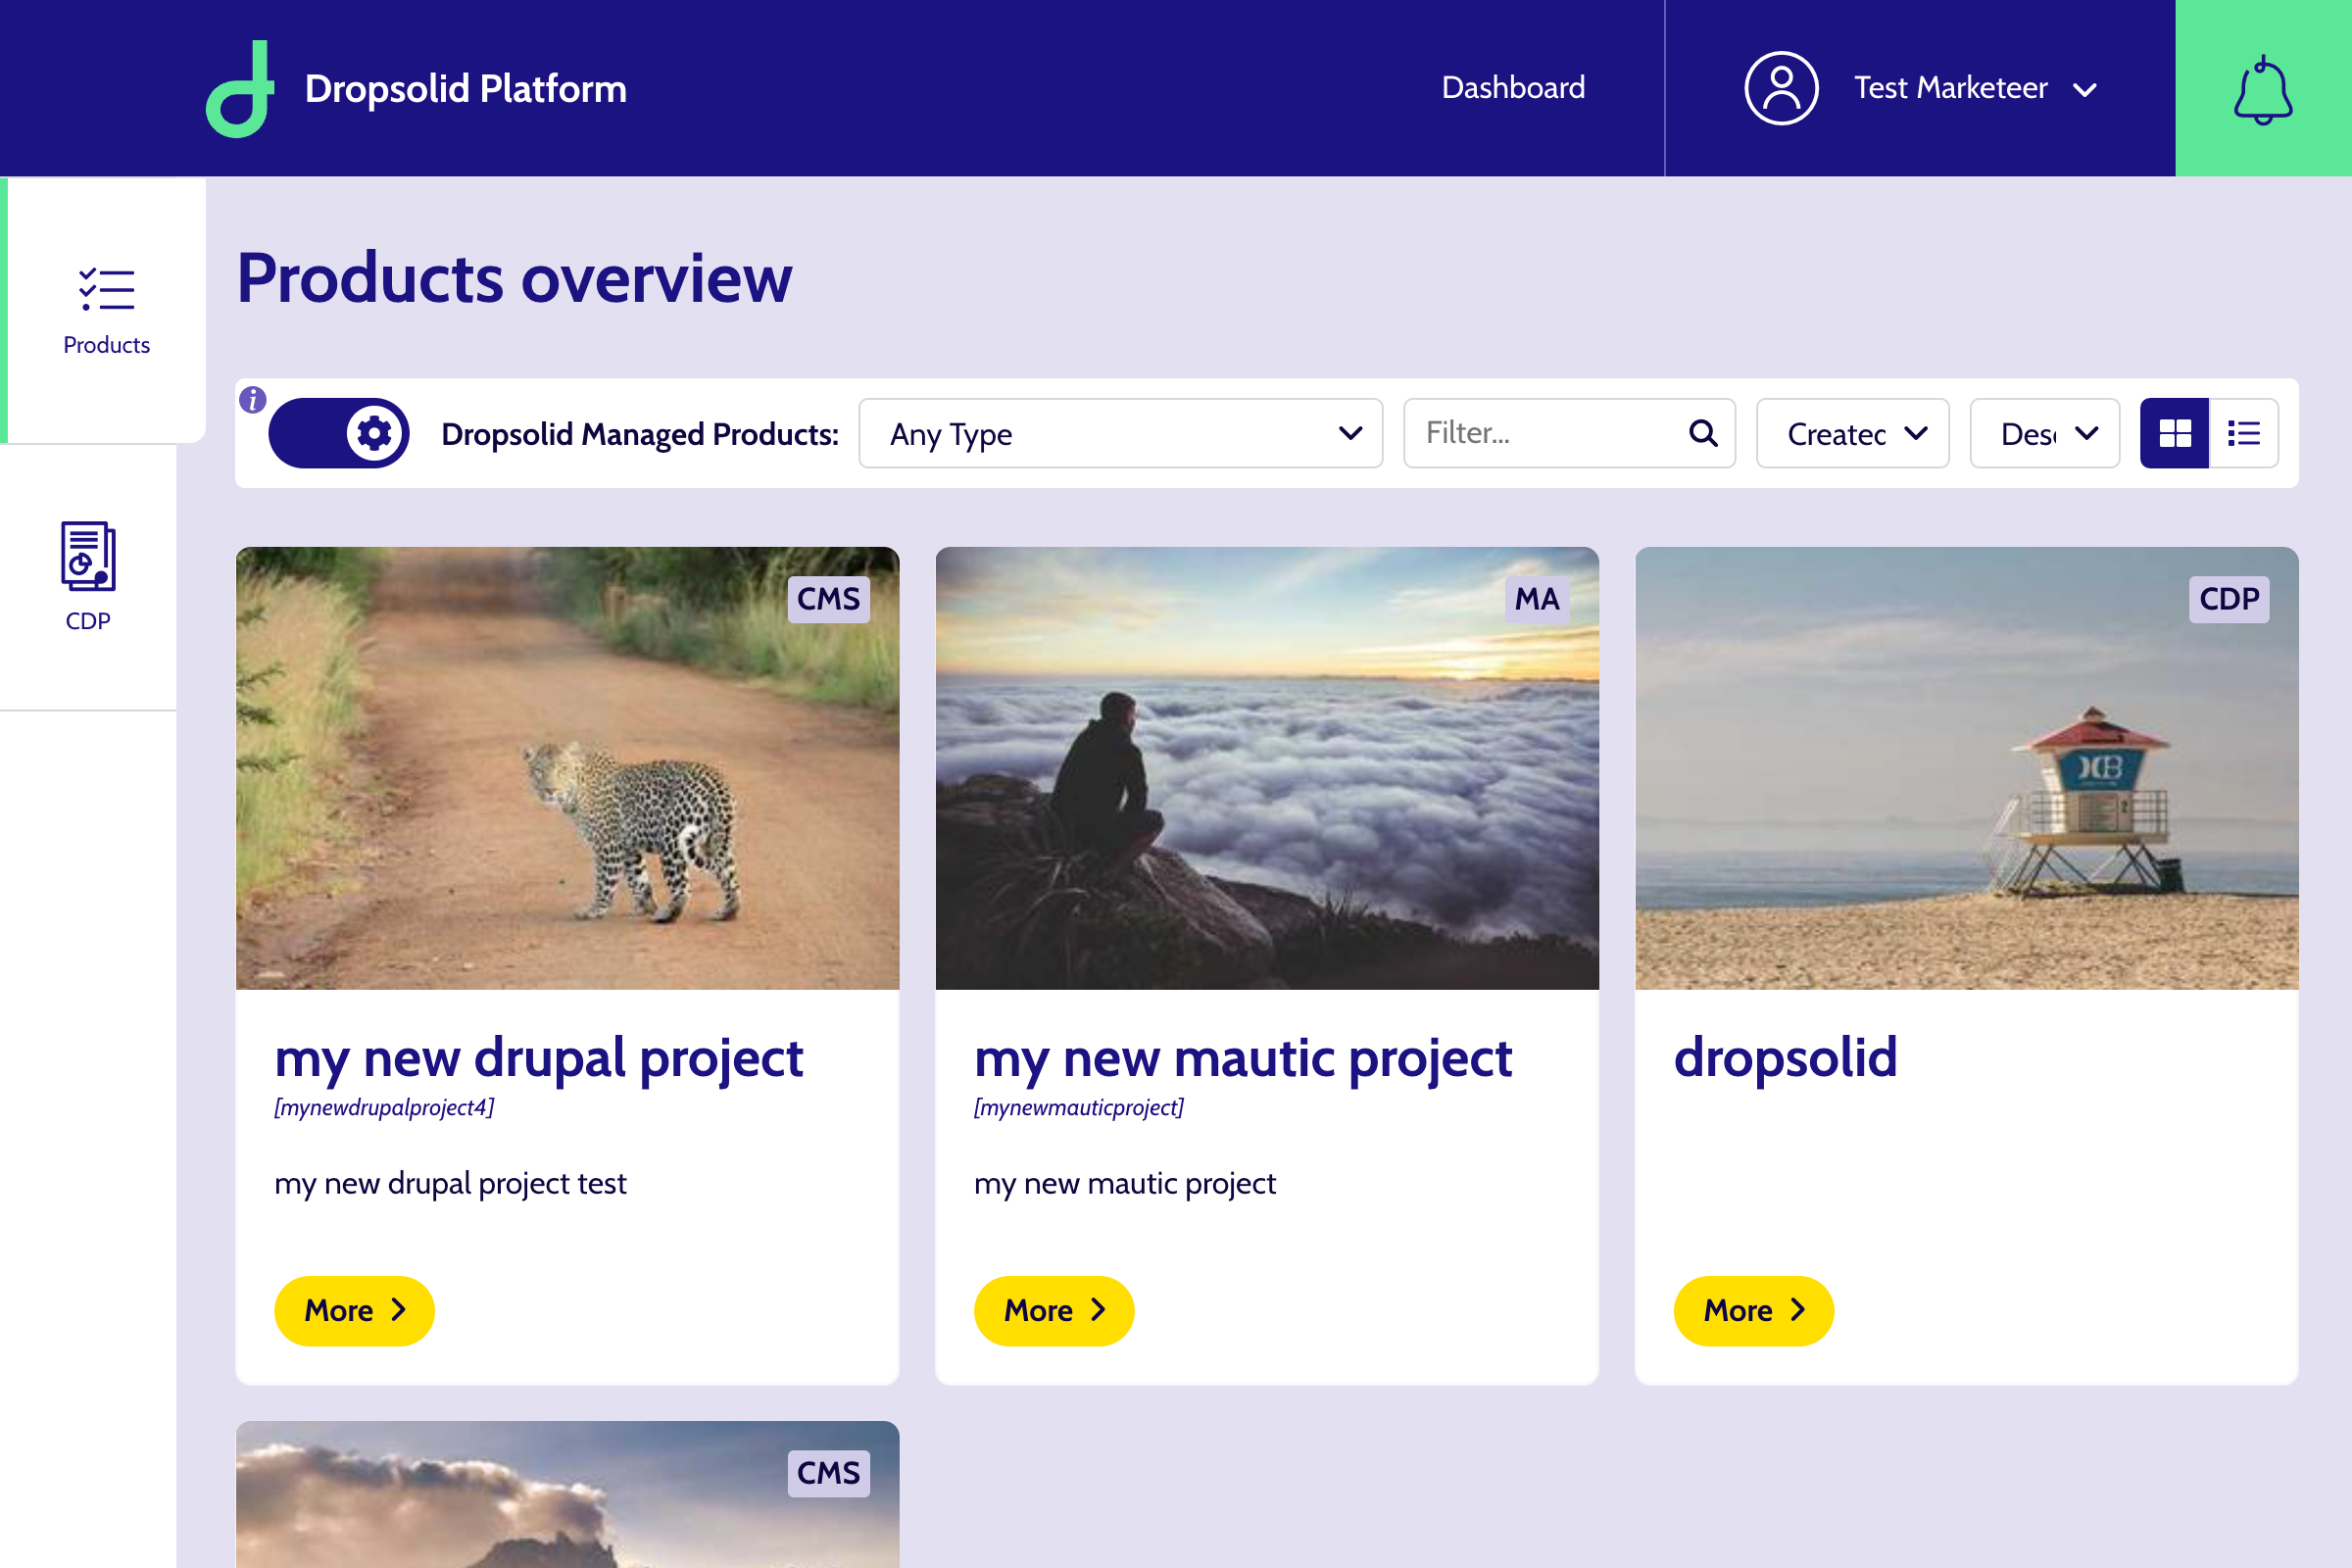Toggle Dropsolid Managed Products switch
Viewport: 2352px width, 1568px height.
click(339, 433)
